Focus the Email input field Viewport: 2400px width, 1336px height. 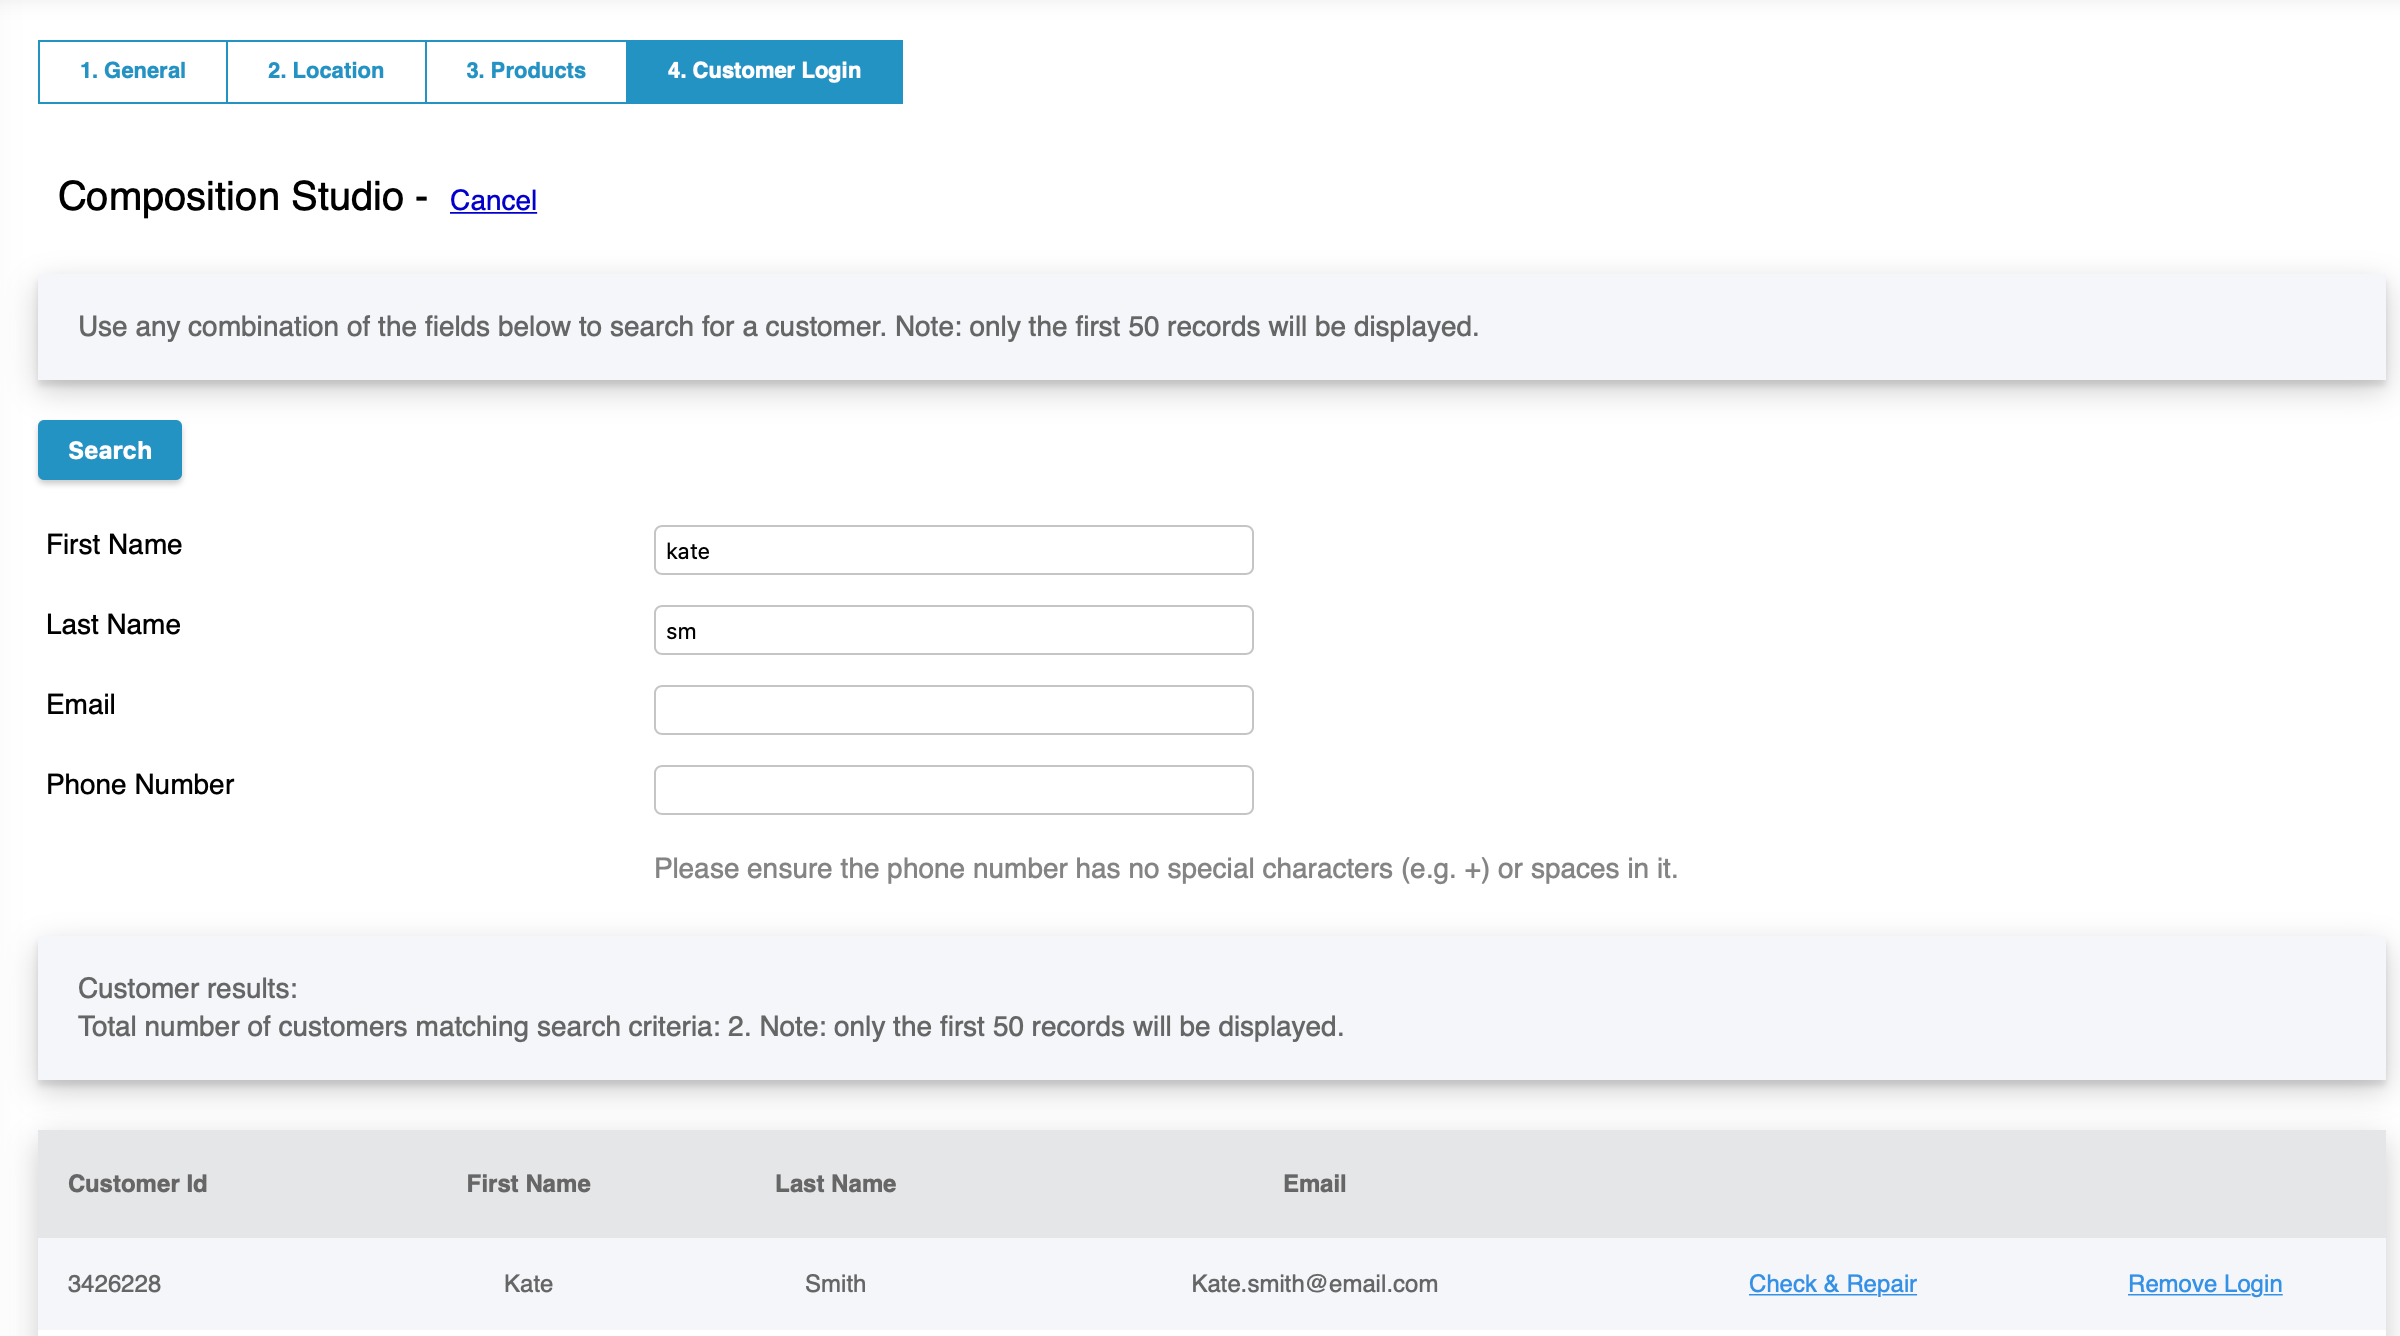pyautogui.click(x=952, y=709)
